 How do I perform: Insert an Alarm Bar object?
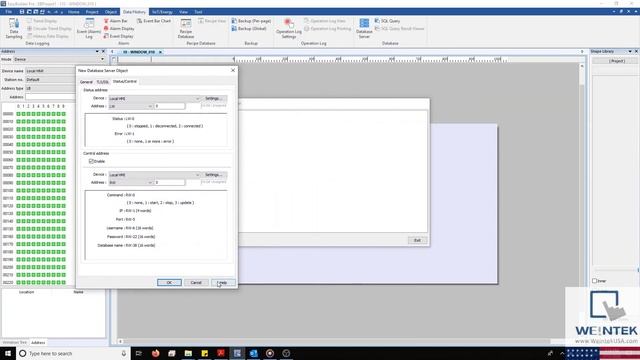coord(116,21)
